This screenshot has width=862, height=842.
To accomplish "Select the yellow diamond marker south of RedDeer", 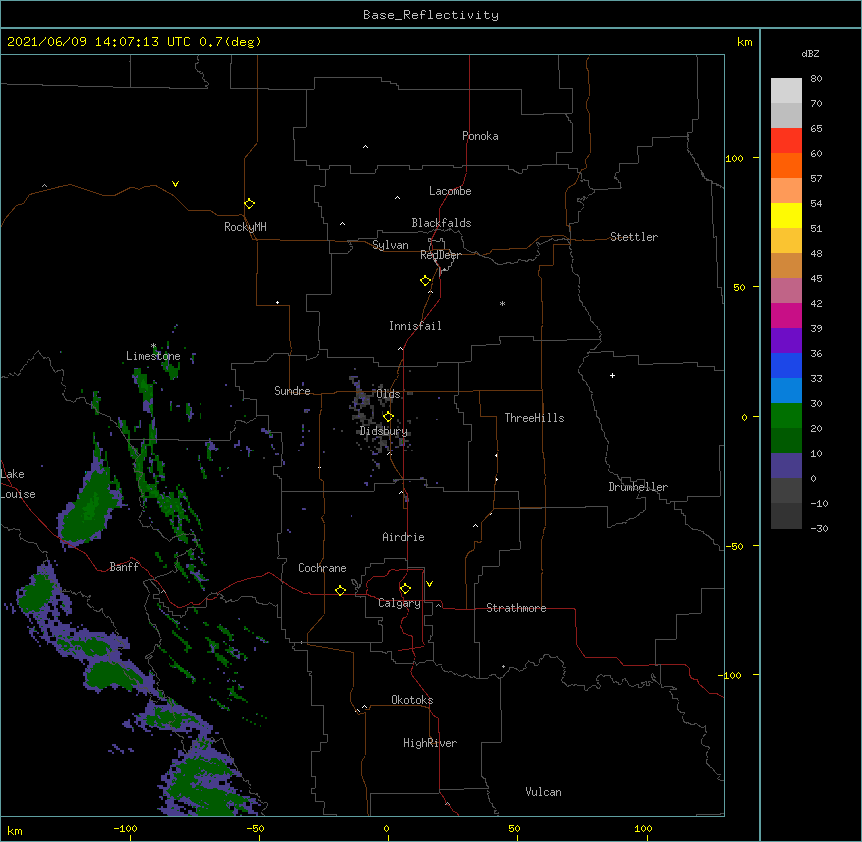I will pos(426,281).
